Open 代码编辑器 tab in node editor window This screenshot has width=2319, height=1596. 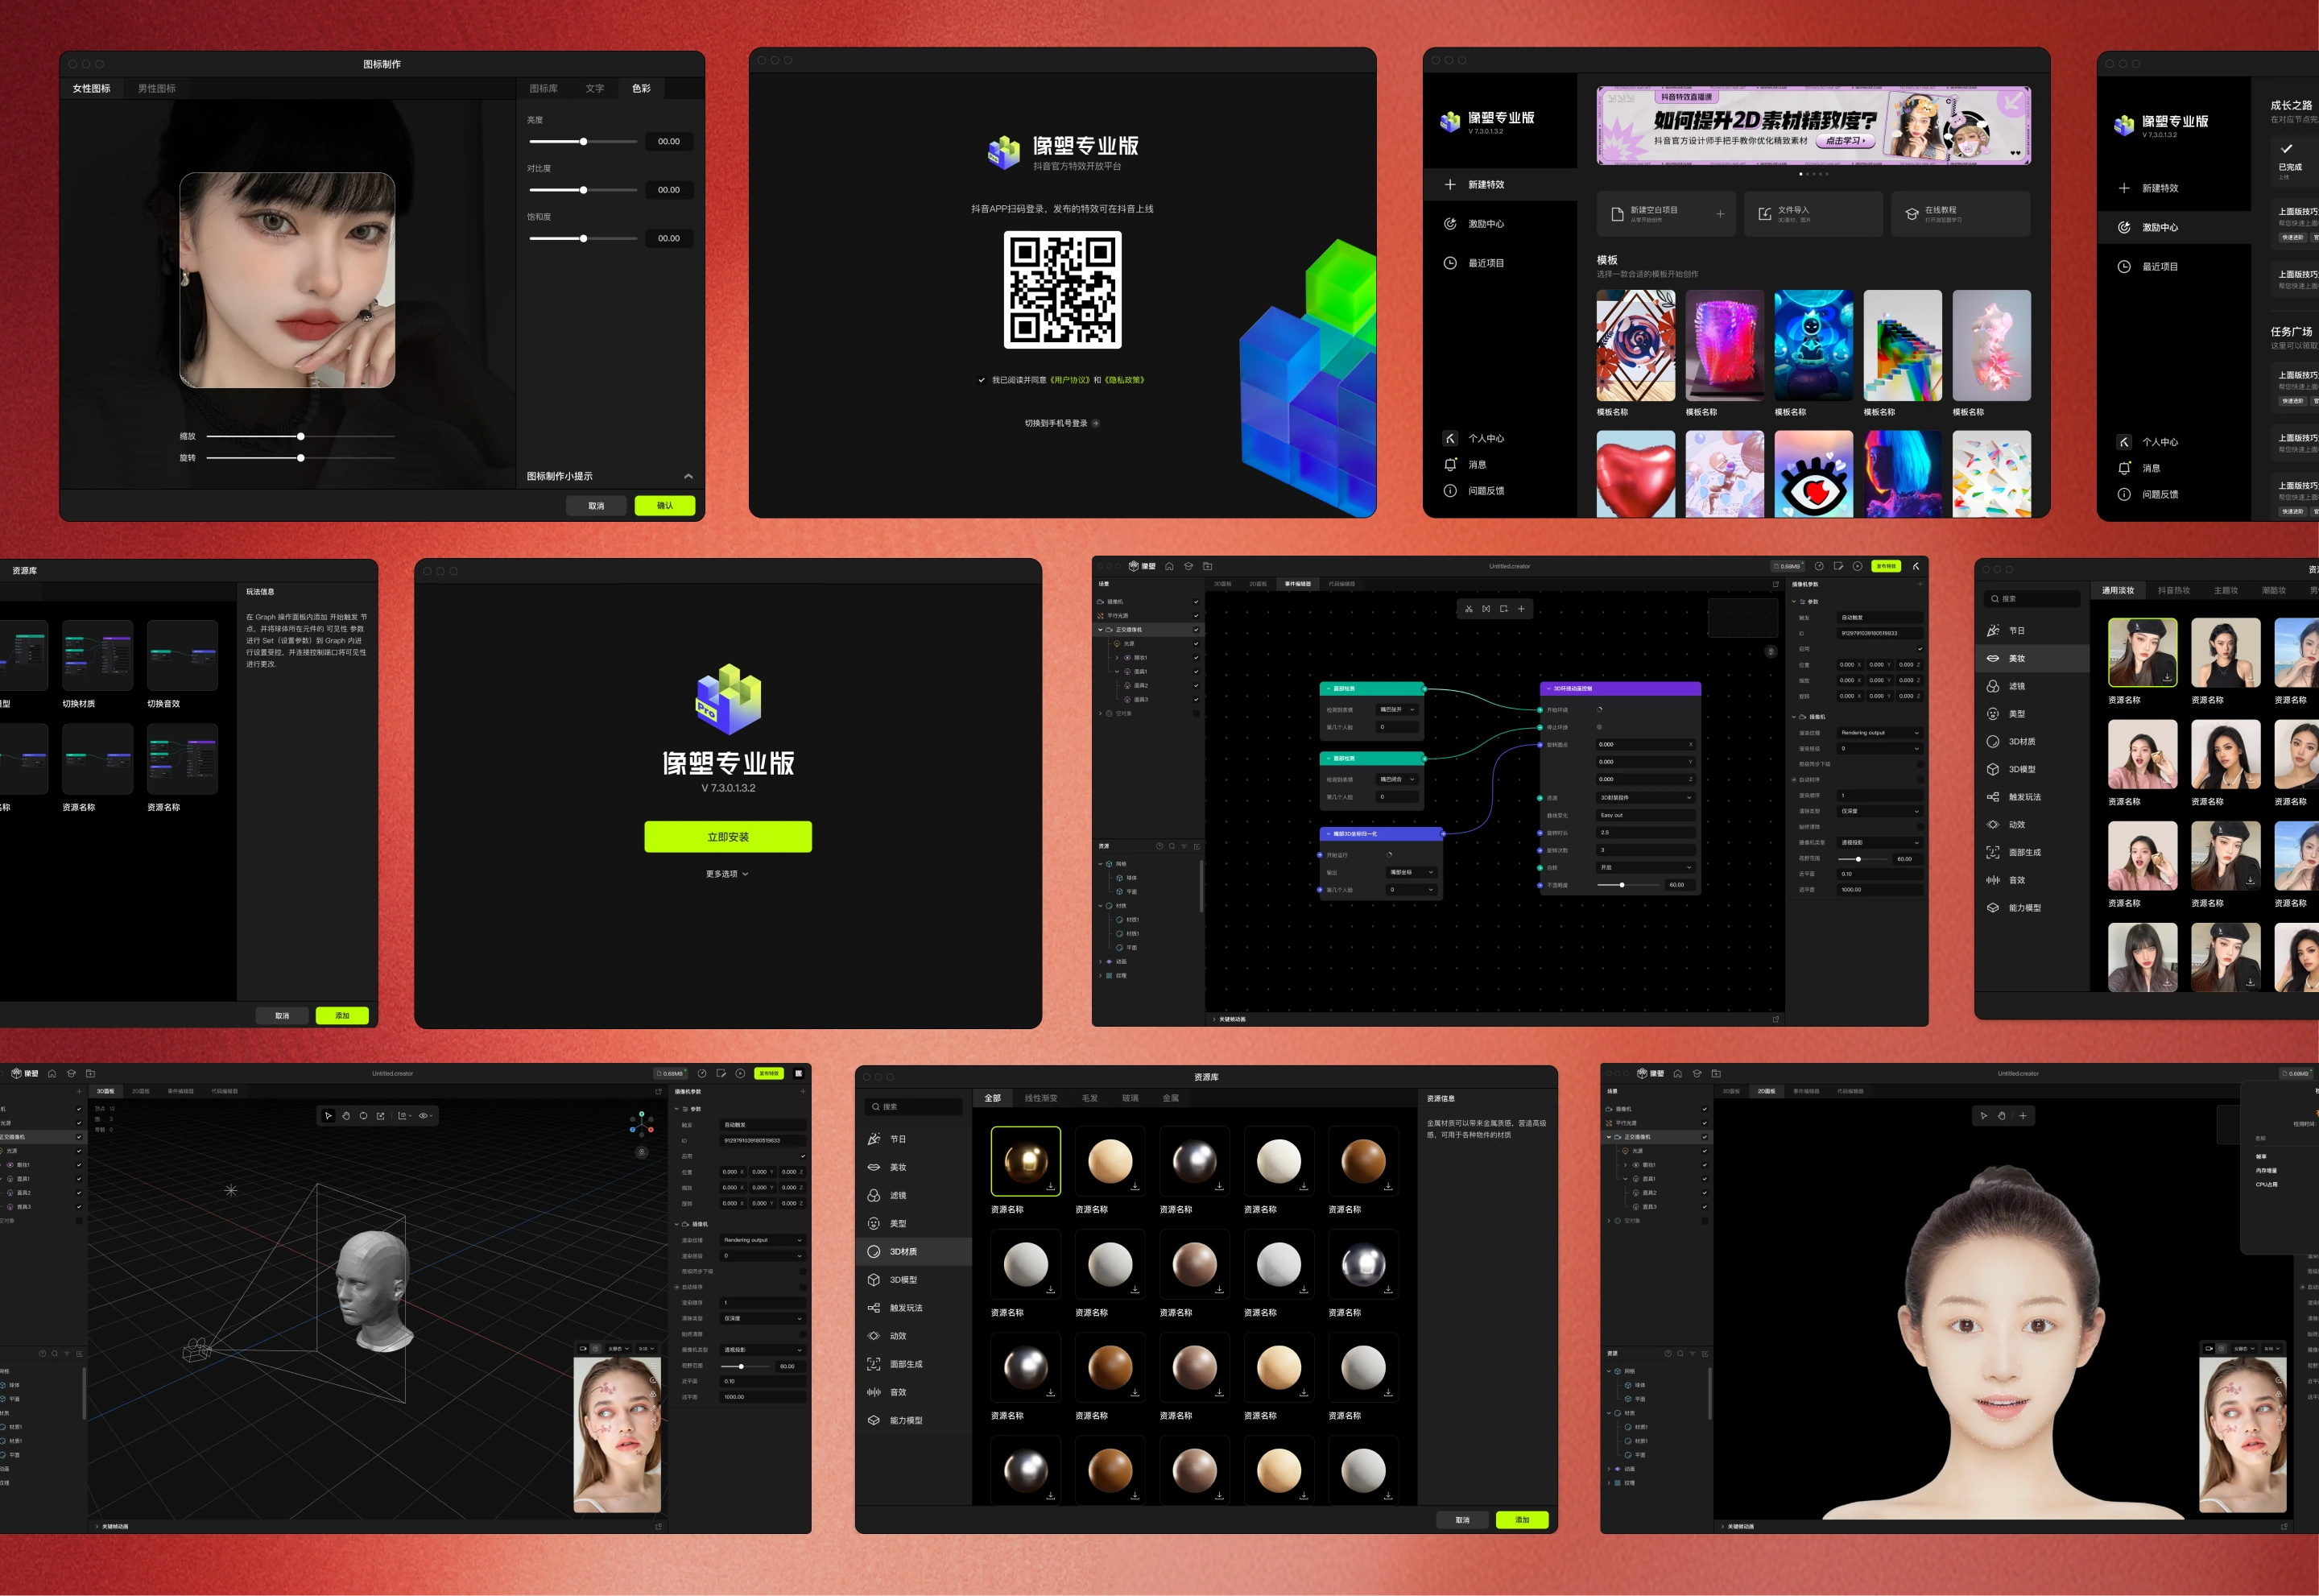point(1342,584)
